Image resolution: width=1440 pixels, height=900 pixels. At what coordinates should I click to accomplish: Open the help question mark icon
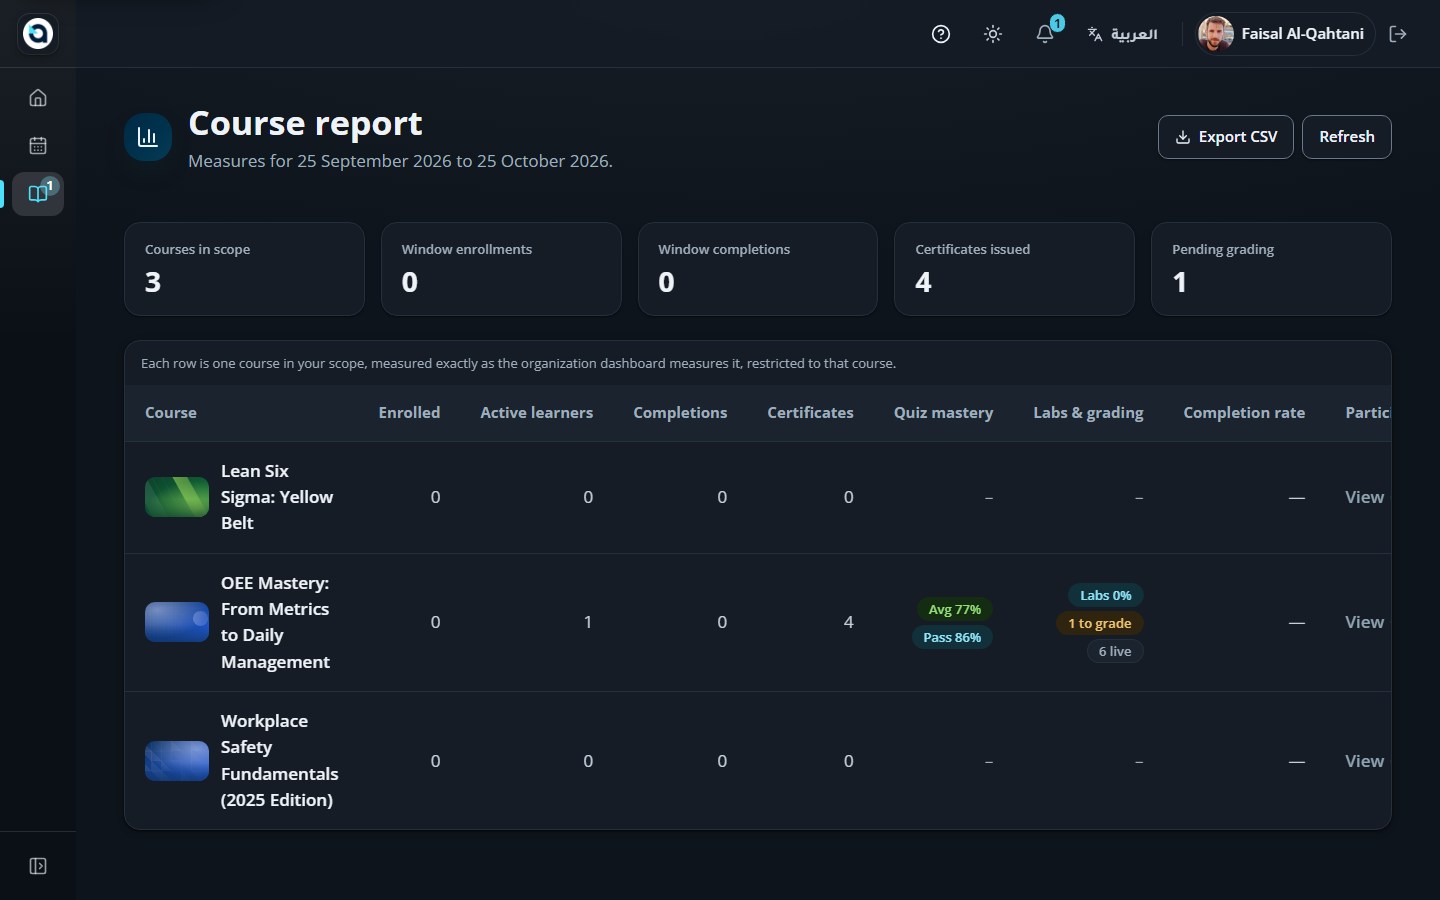pos(941,34)
